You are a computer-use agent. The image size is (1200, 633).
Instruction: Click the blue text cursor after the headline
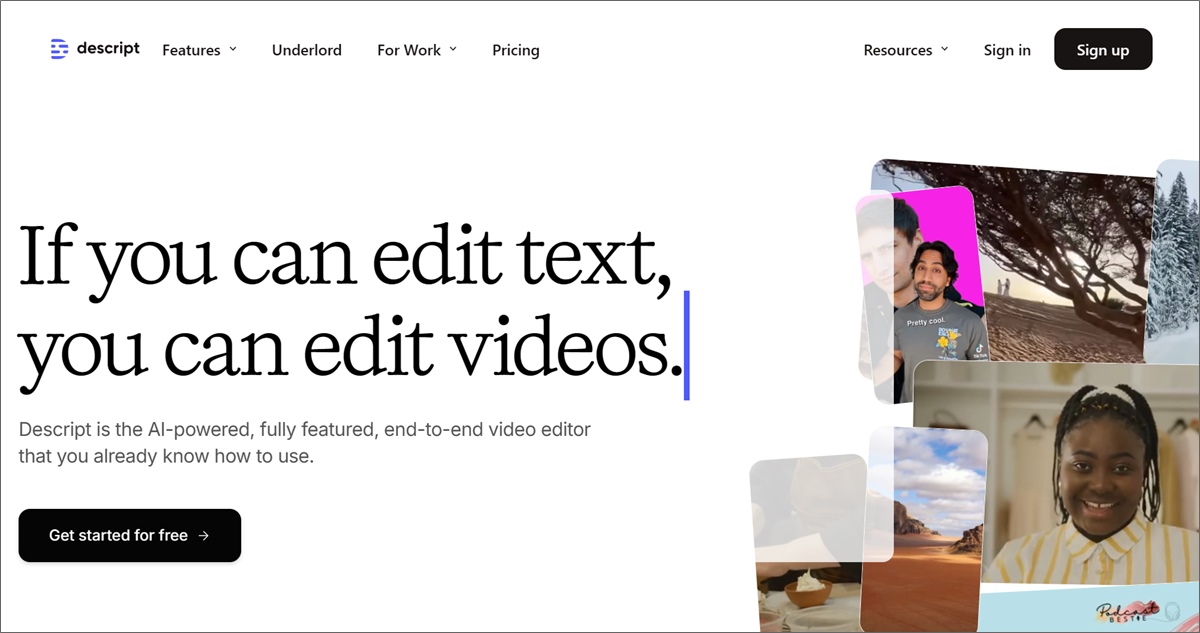pos(686,345)
